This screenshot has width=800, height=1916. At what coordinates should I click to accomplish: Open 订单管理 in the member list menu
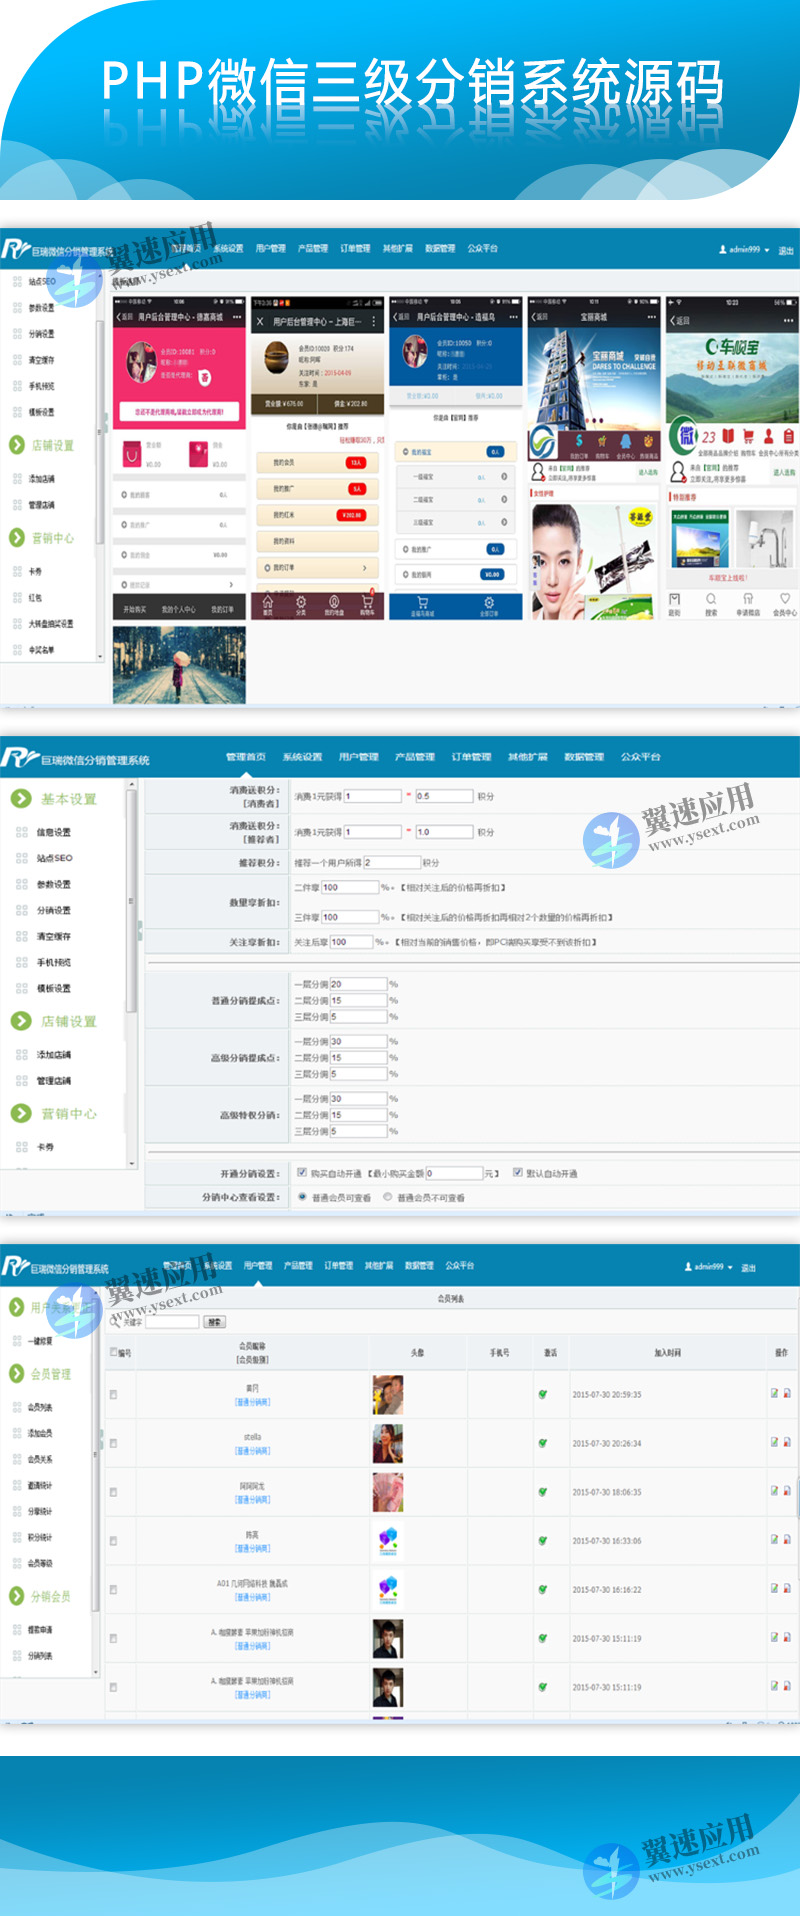[x=338, y=1266]
